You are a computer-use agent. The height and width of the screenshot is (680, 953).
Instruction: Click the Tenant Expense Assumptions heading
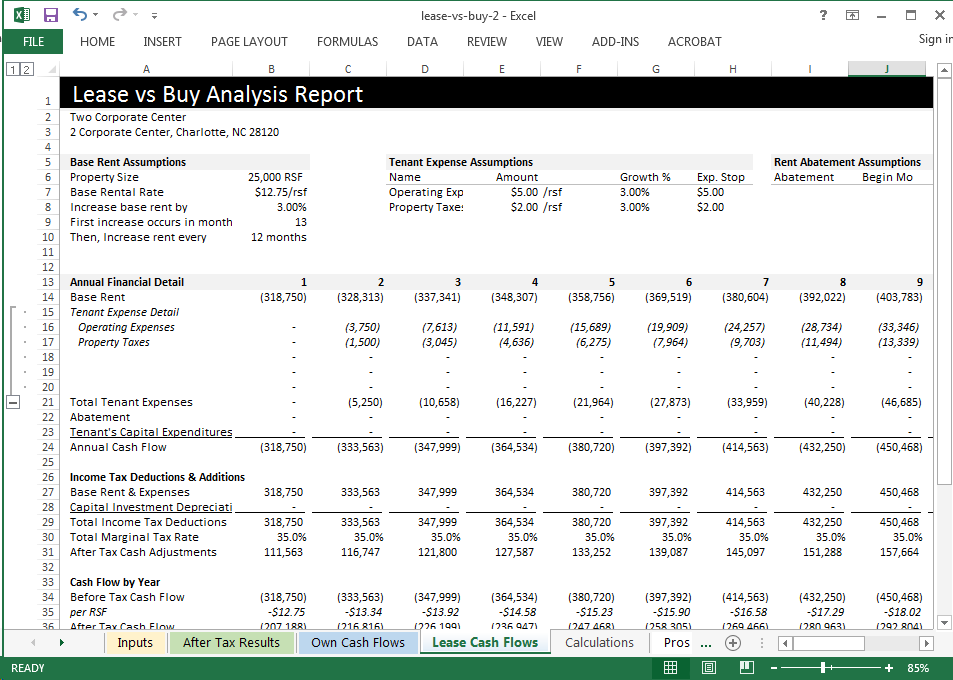click(x=461, y=162)
